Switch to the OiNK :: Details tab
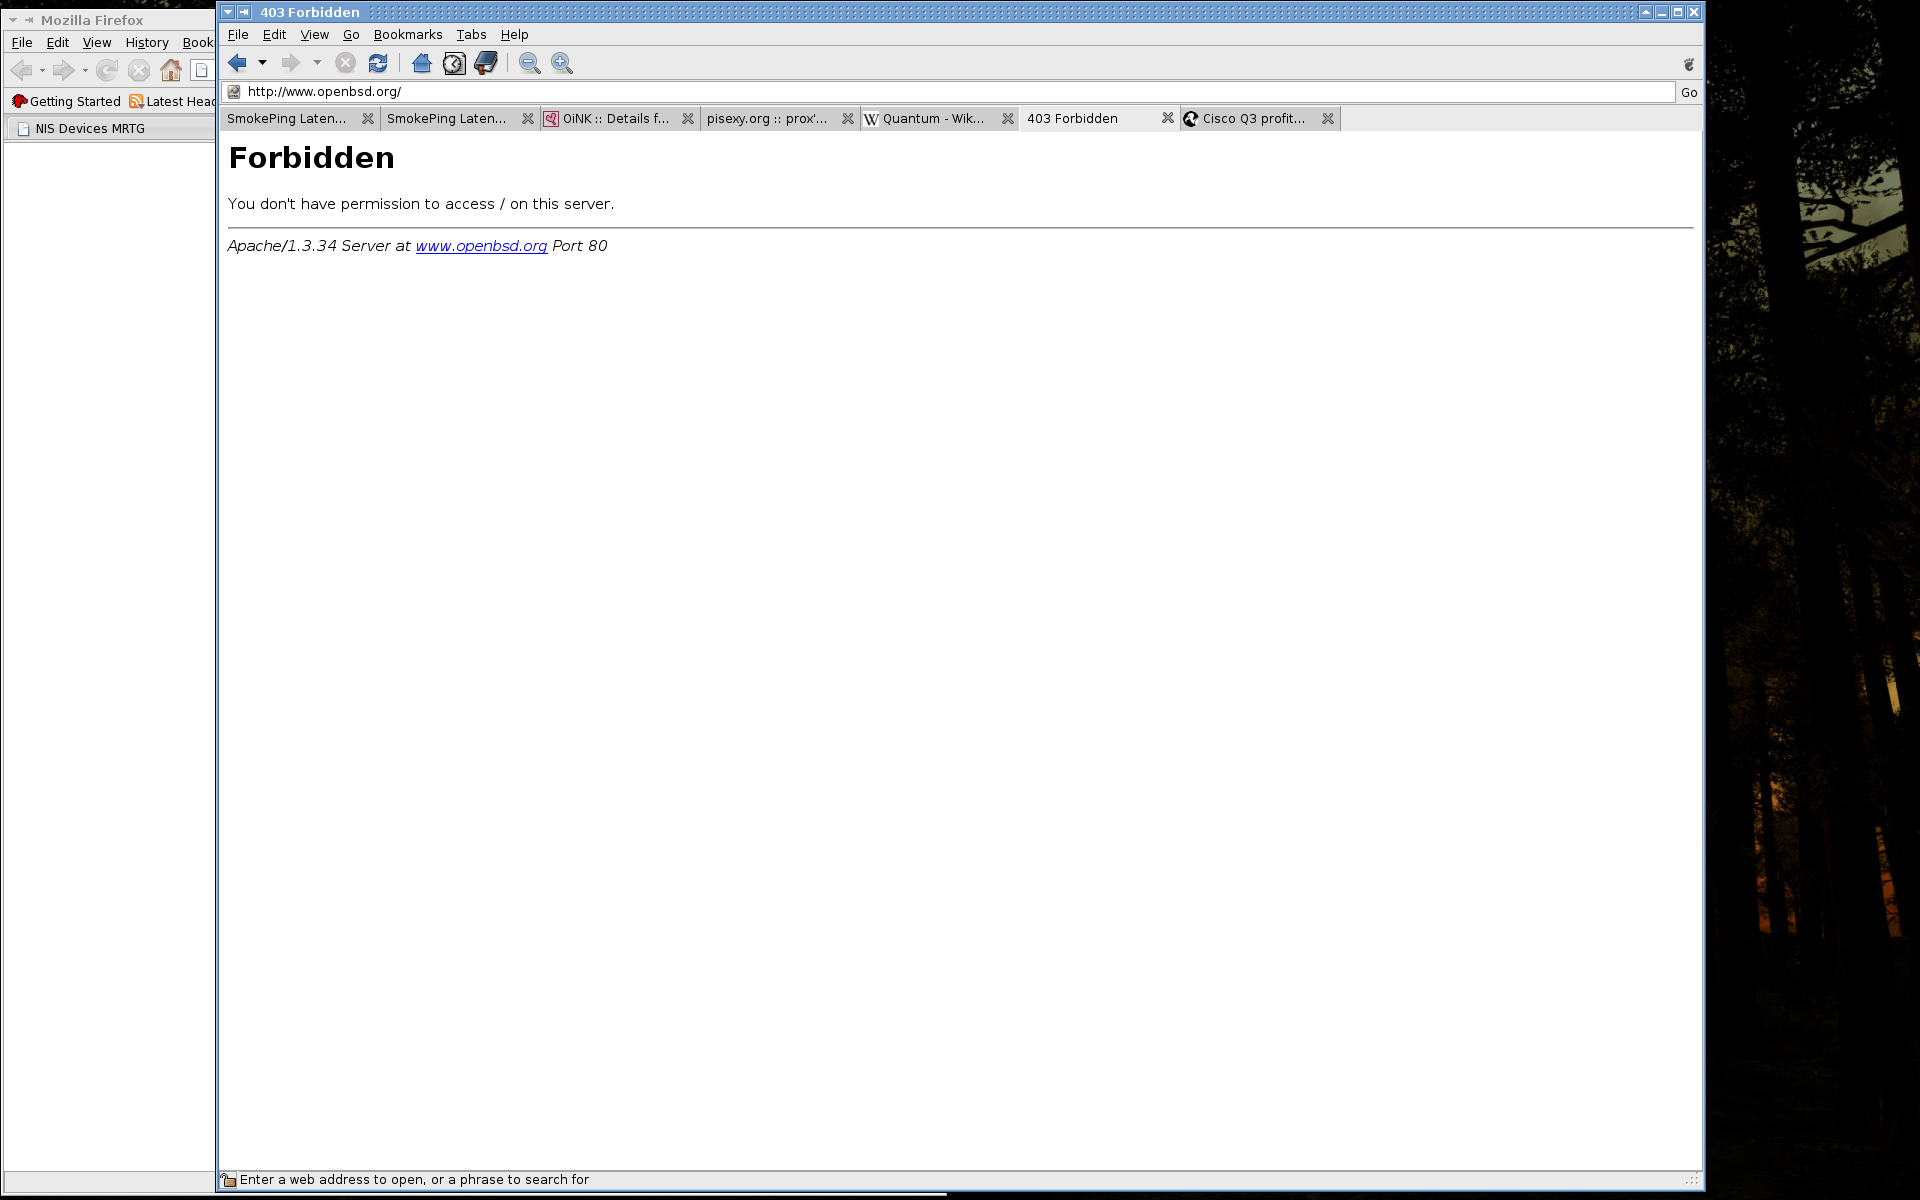The image size is (1920, 1200). pyautogui.click(x=619, y=119)
